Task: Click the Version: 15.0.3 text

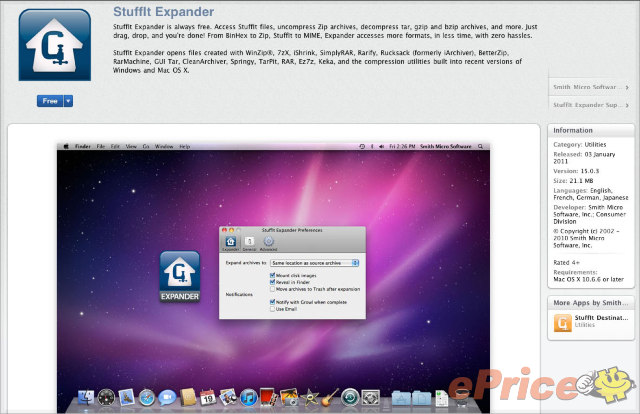Action: [576, 171]
